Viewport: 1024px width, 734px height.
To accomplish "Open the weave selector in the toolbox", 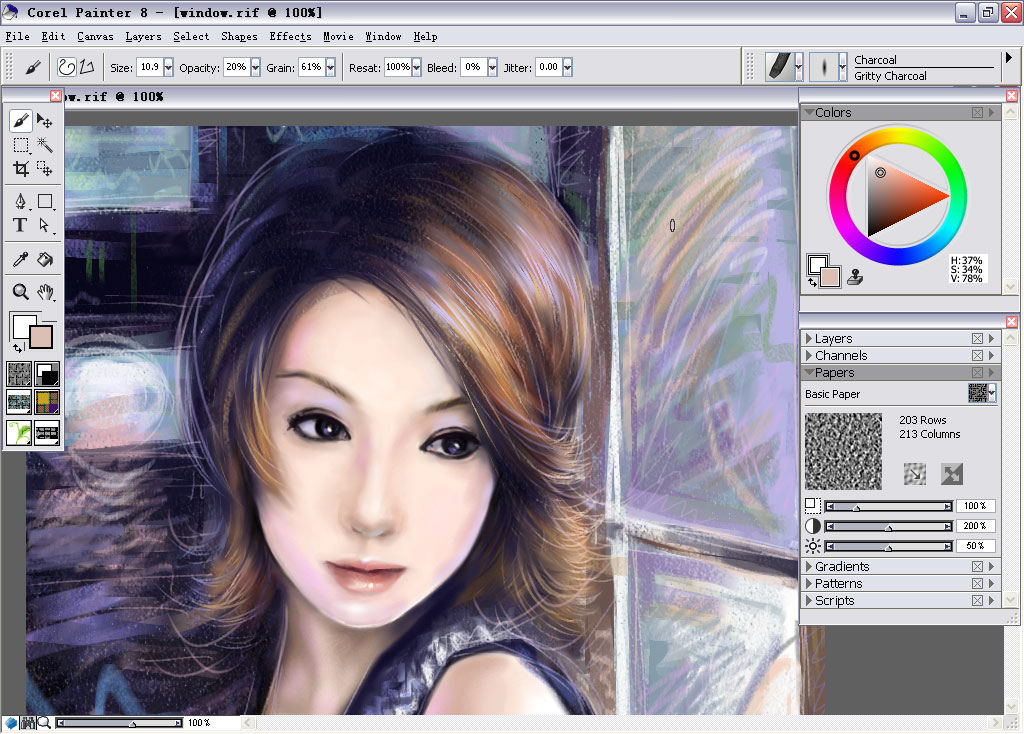I will coord(47,402).
